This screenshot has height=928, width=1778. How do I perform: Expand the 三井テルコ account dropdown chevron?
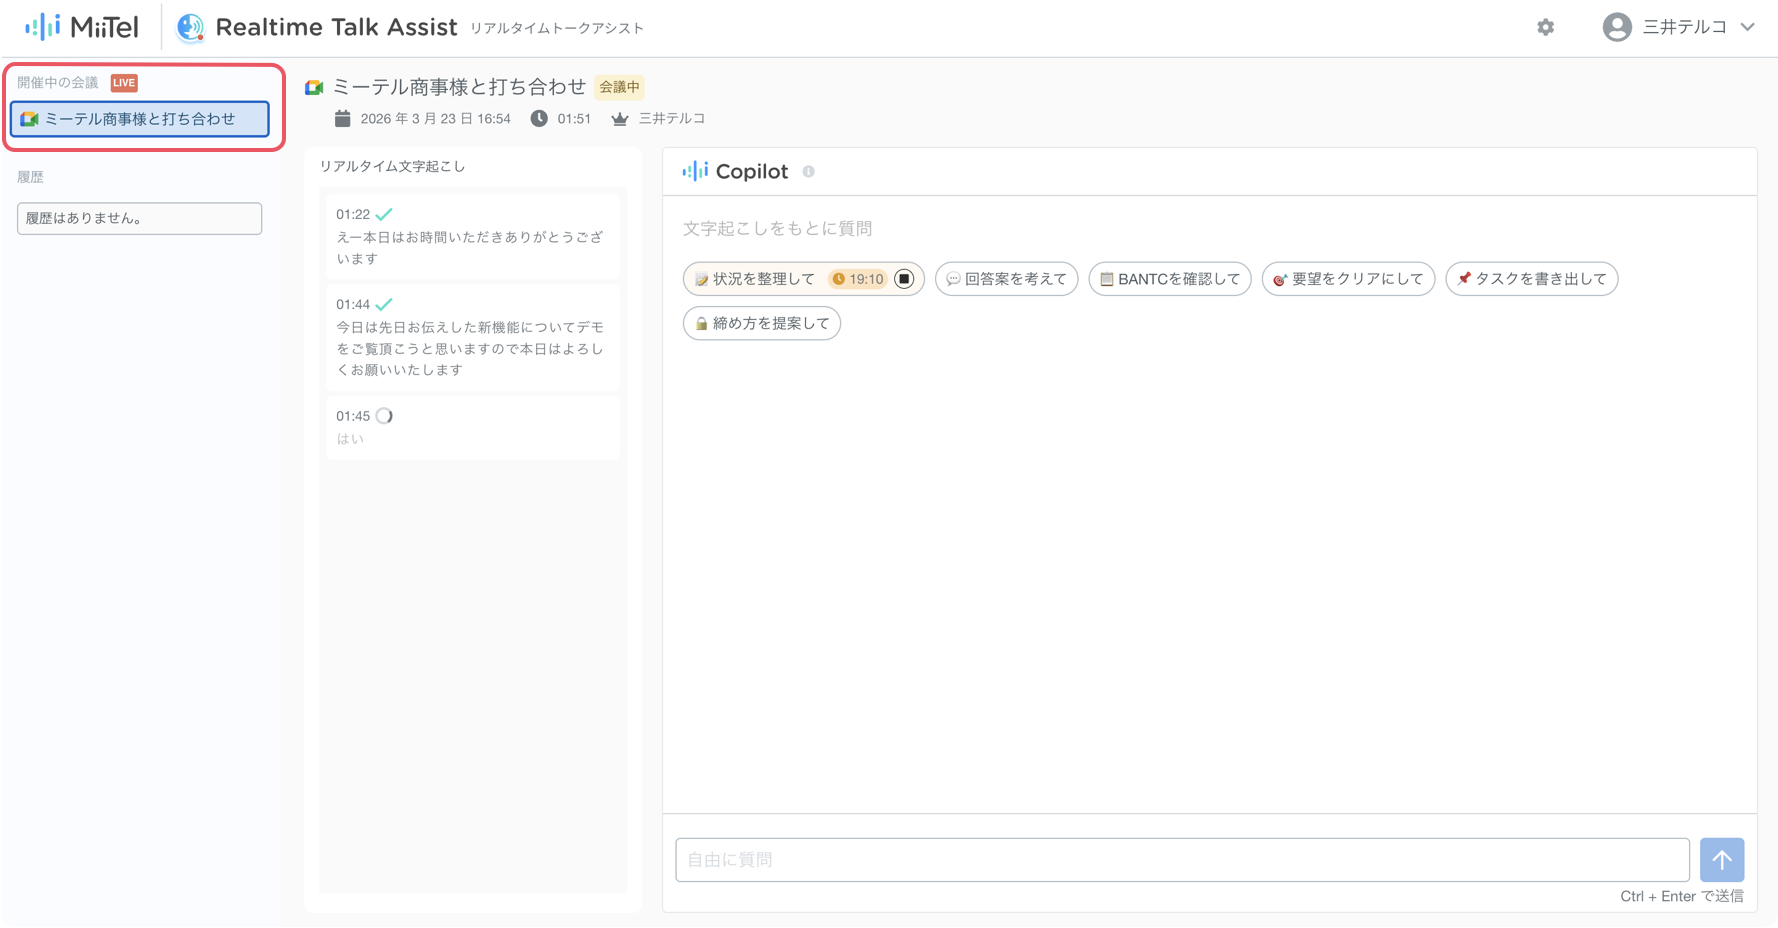click(1747, 27)
